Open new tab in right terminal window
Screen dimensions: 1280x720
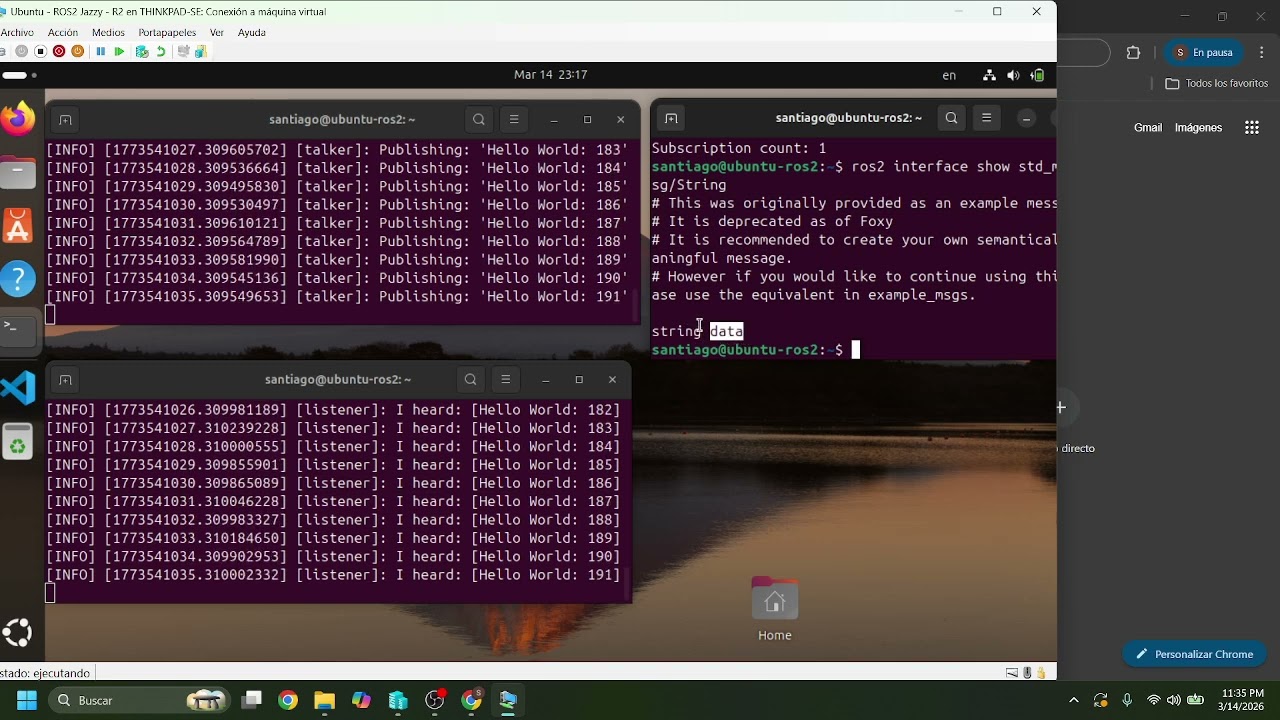pyautogui.click(x=671, y=118)
